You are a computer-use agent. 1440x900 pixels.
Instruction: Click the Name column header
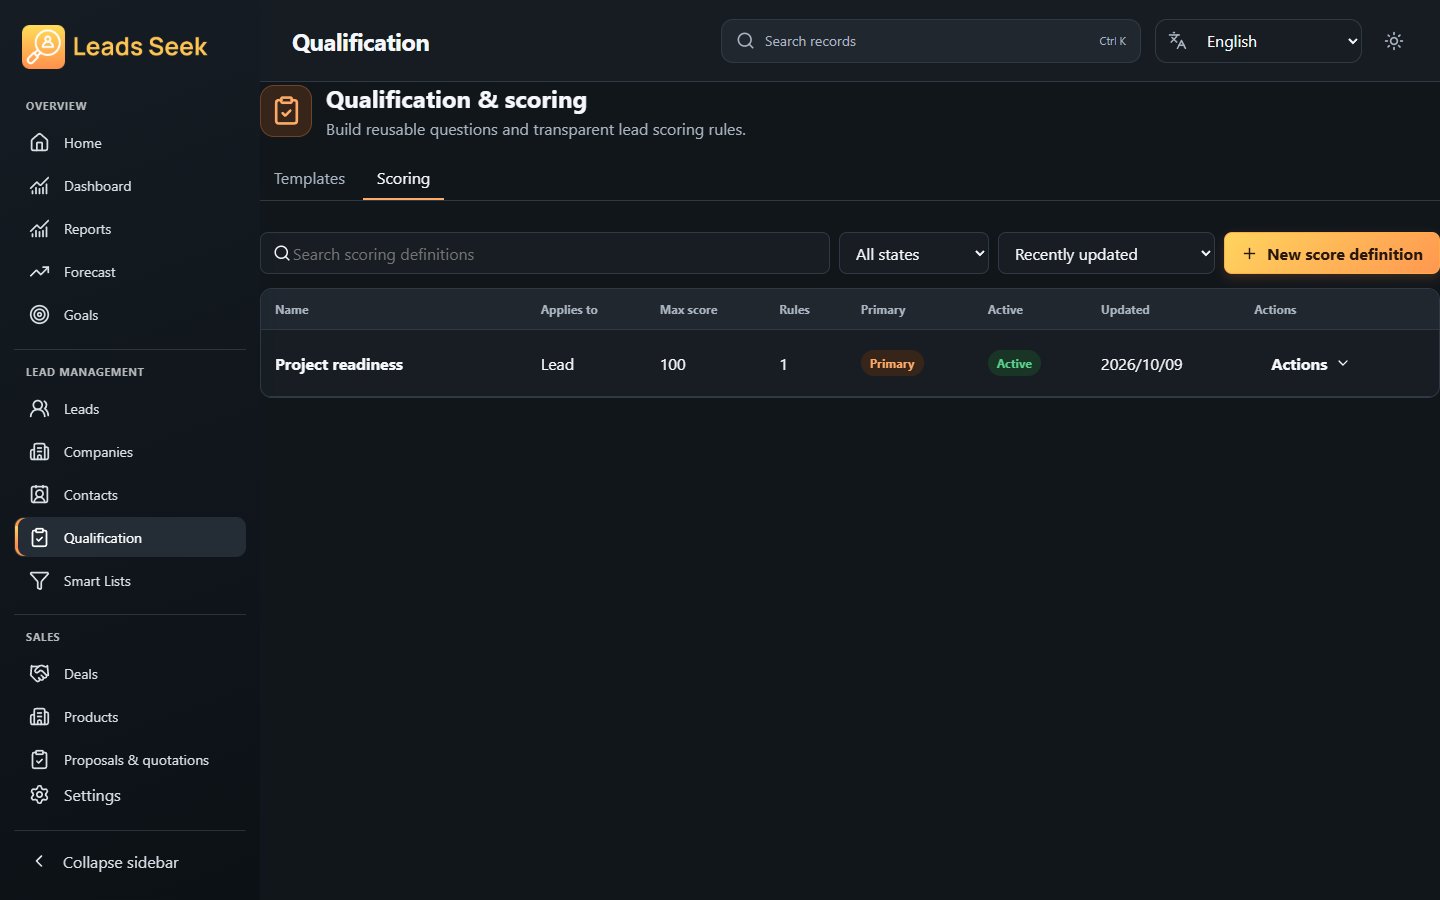click(292, 310)
